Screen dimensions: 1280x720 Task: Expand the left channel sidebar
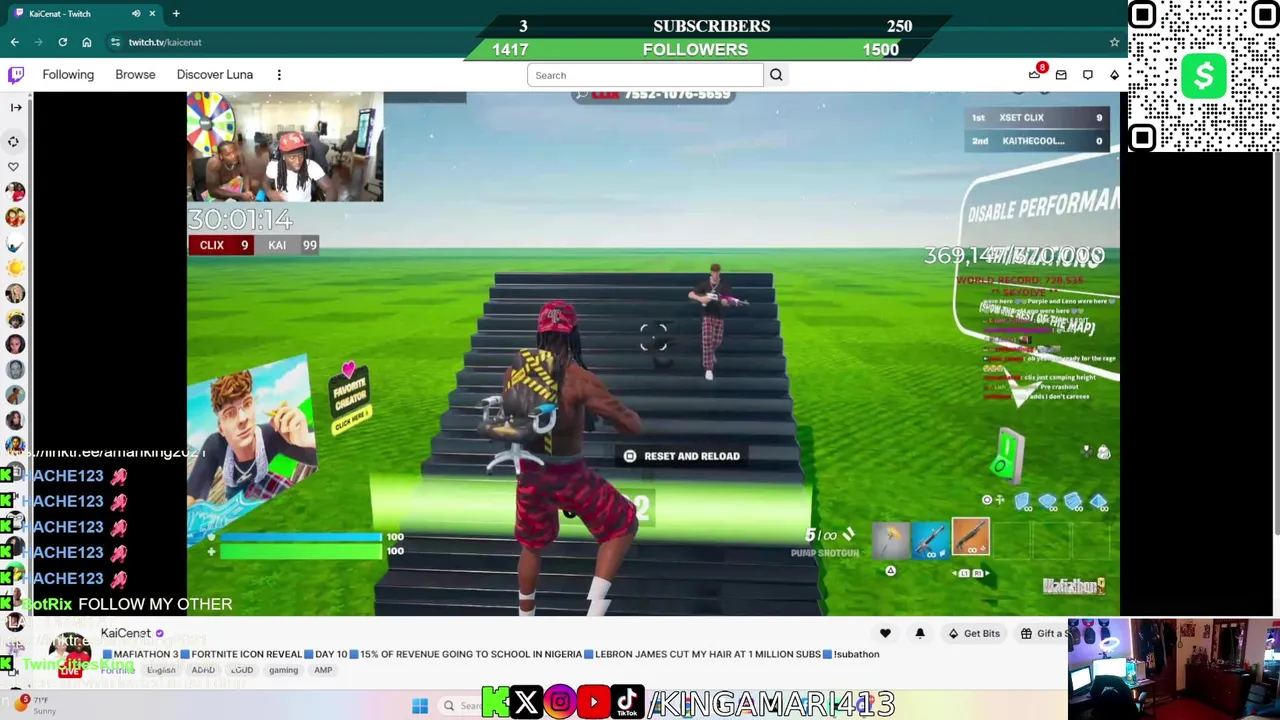click(x=15, y=107)
